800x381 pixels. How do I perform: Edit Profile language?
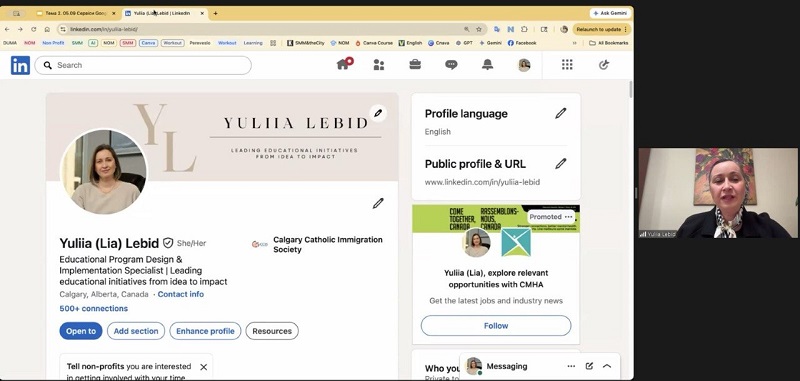[x=561, y=113]
